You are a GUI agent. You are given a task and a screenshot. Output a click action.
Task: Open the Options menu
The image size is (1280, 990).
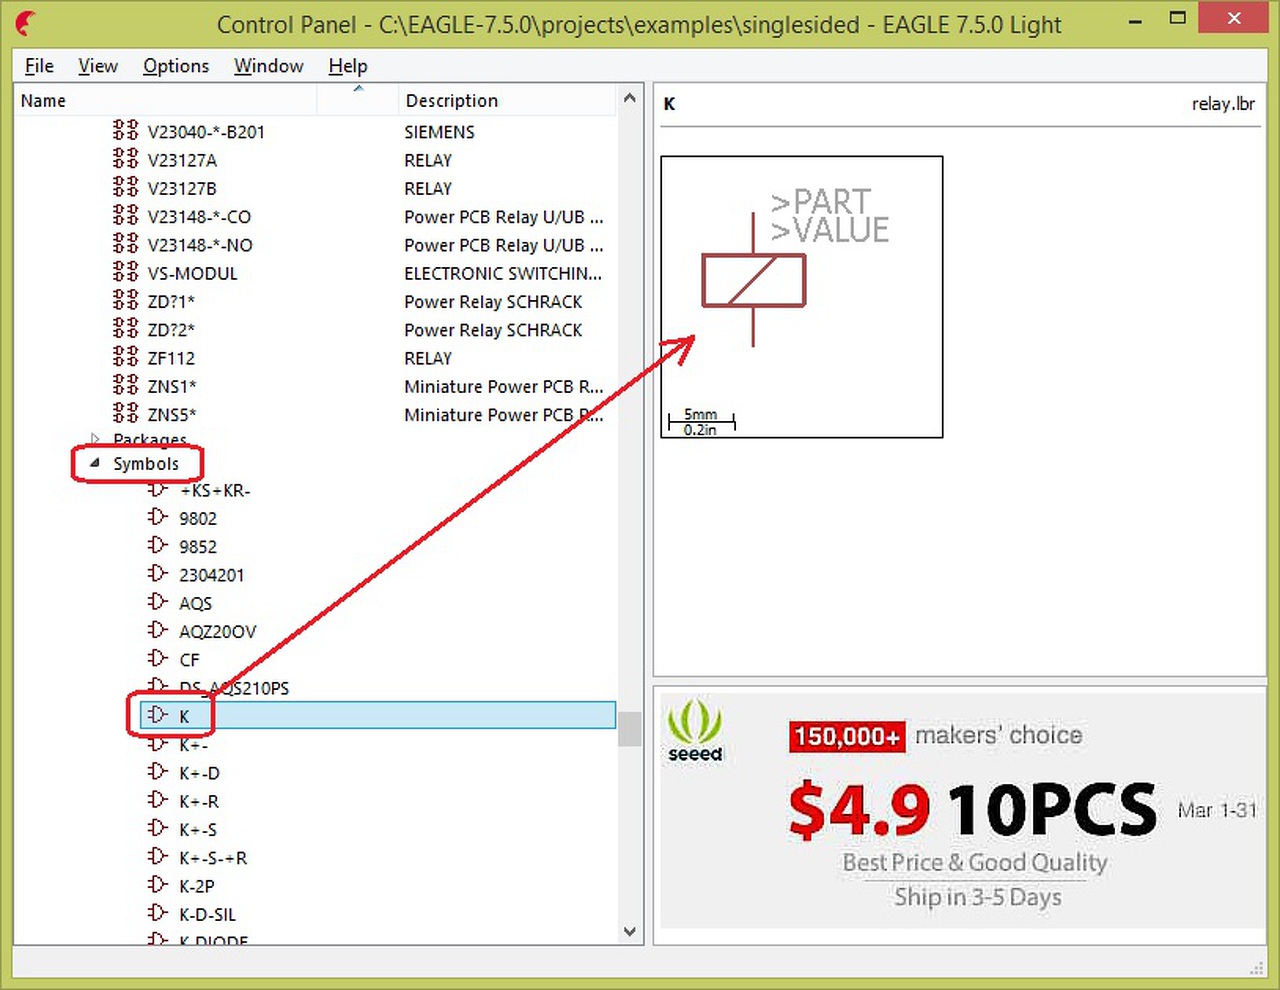(x=176, y=66)
